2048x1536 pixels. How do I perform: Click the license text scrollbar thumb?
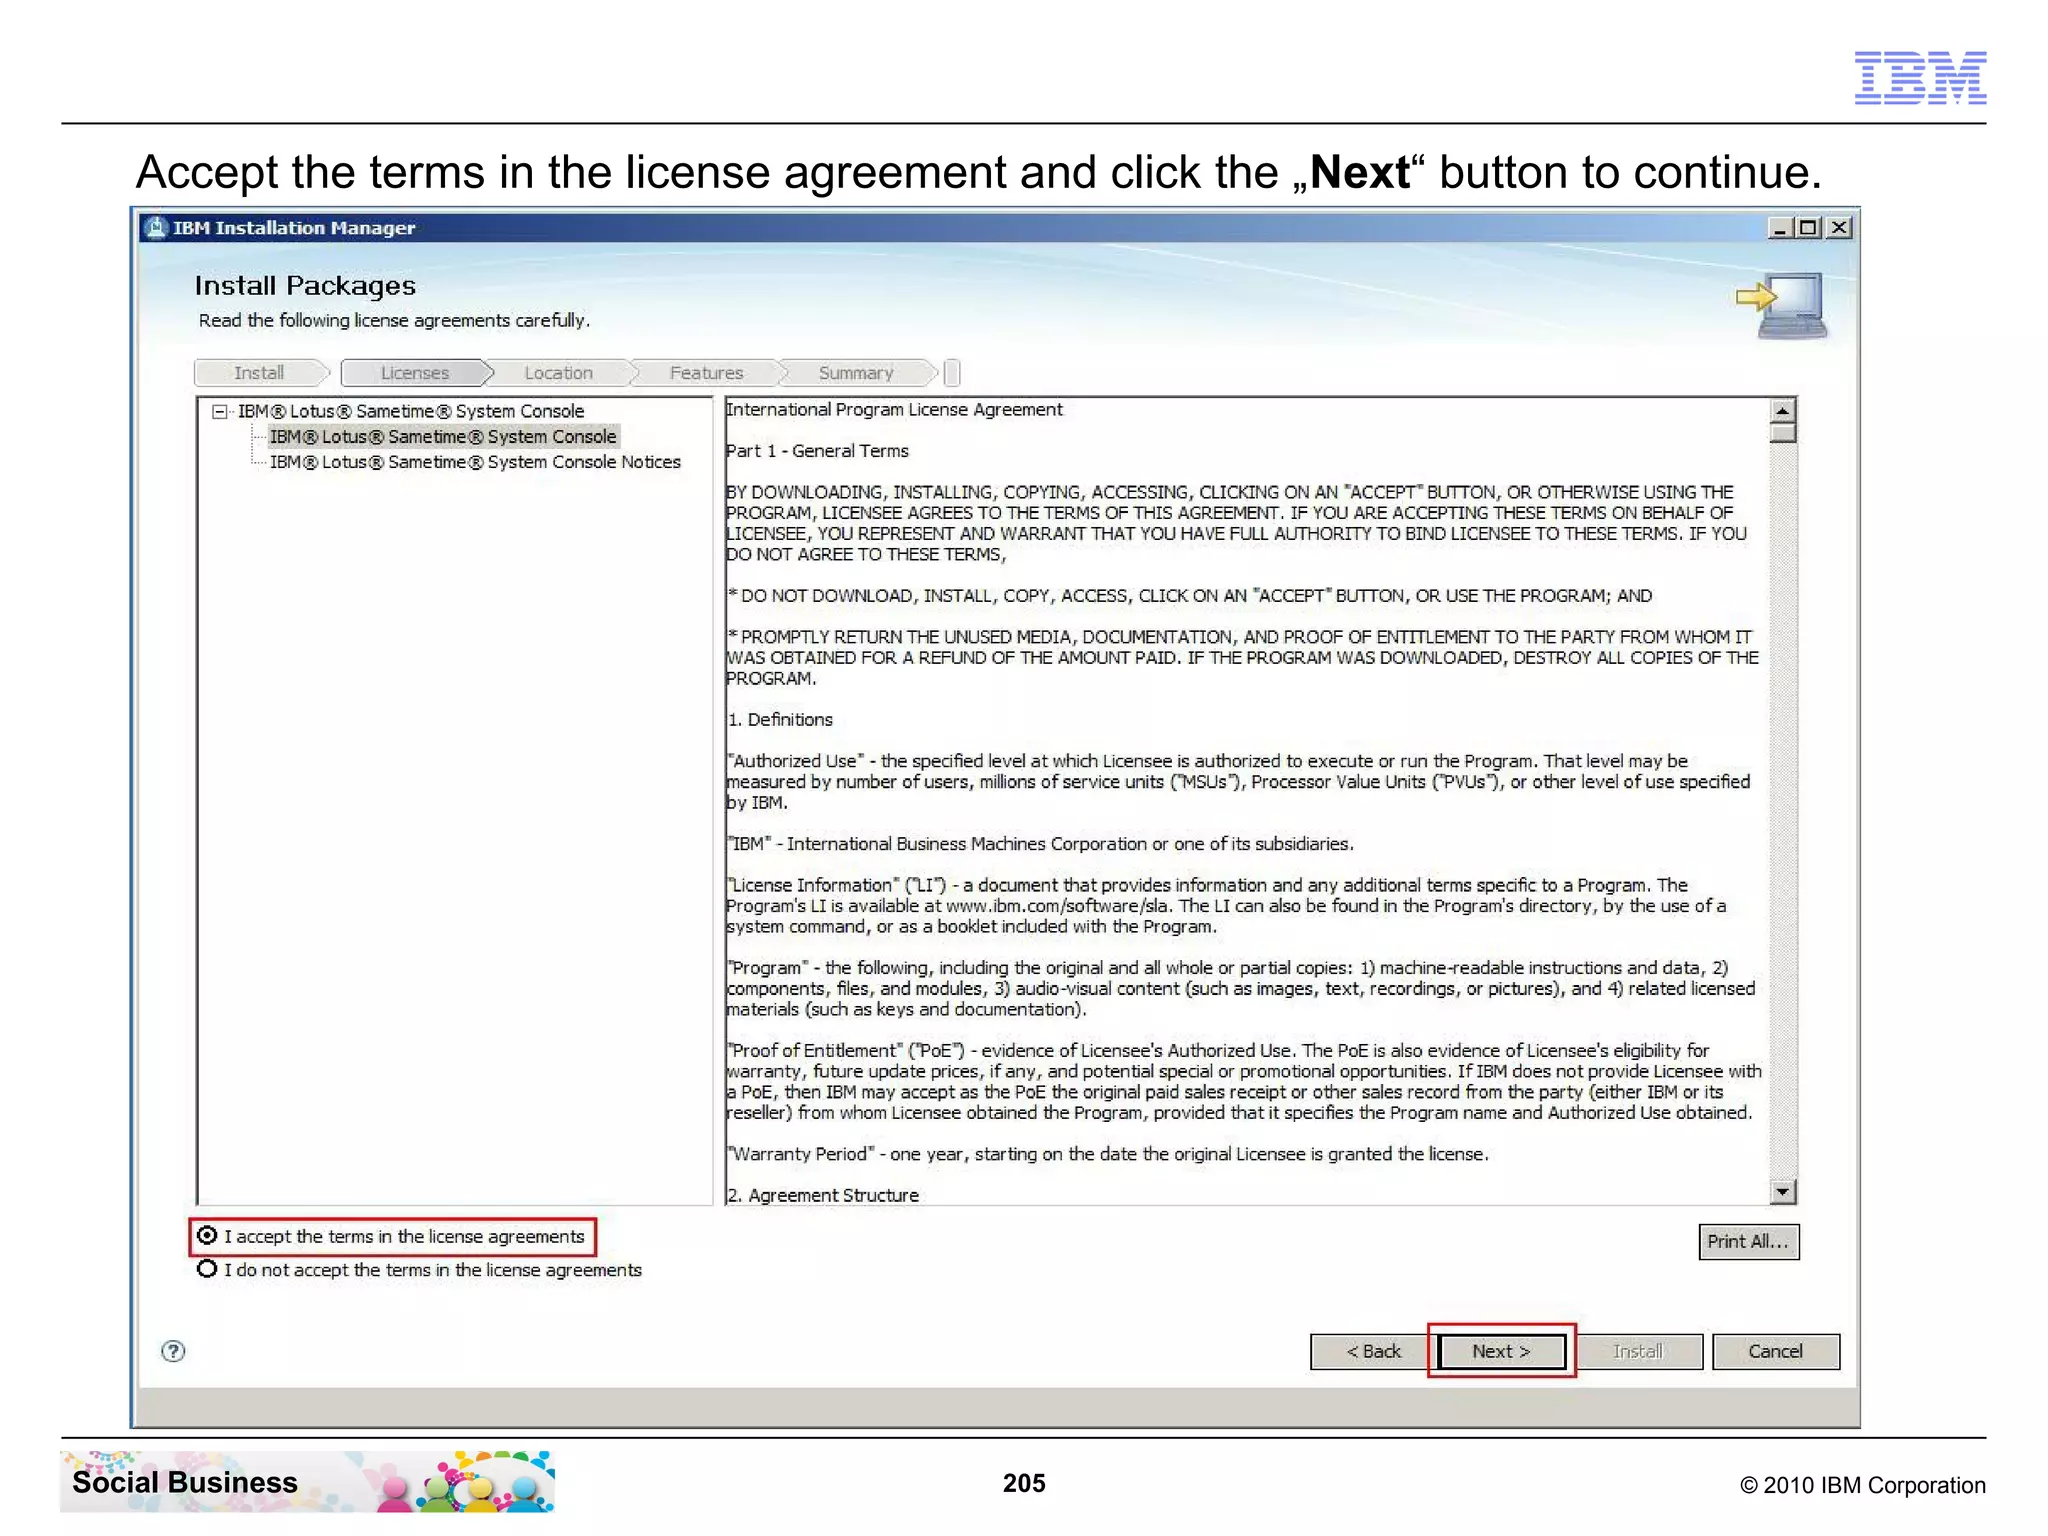tap(1782, 433)
